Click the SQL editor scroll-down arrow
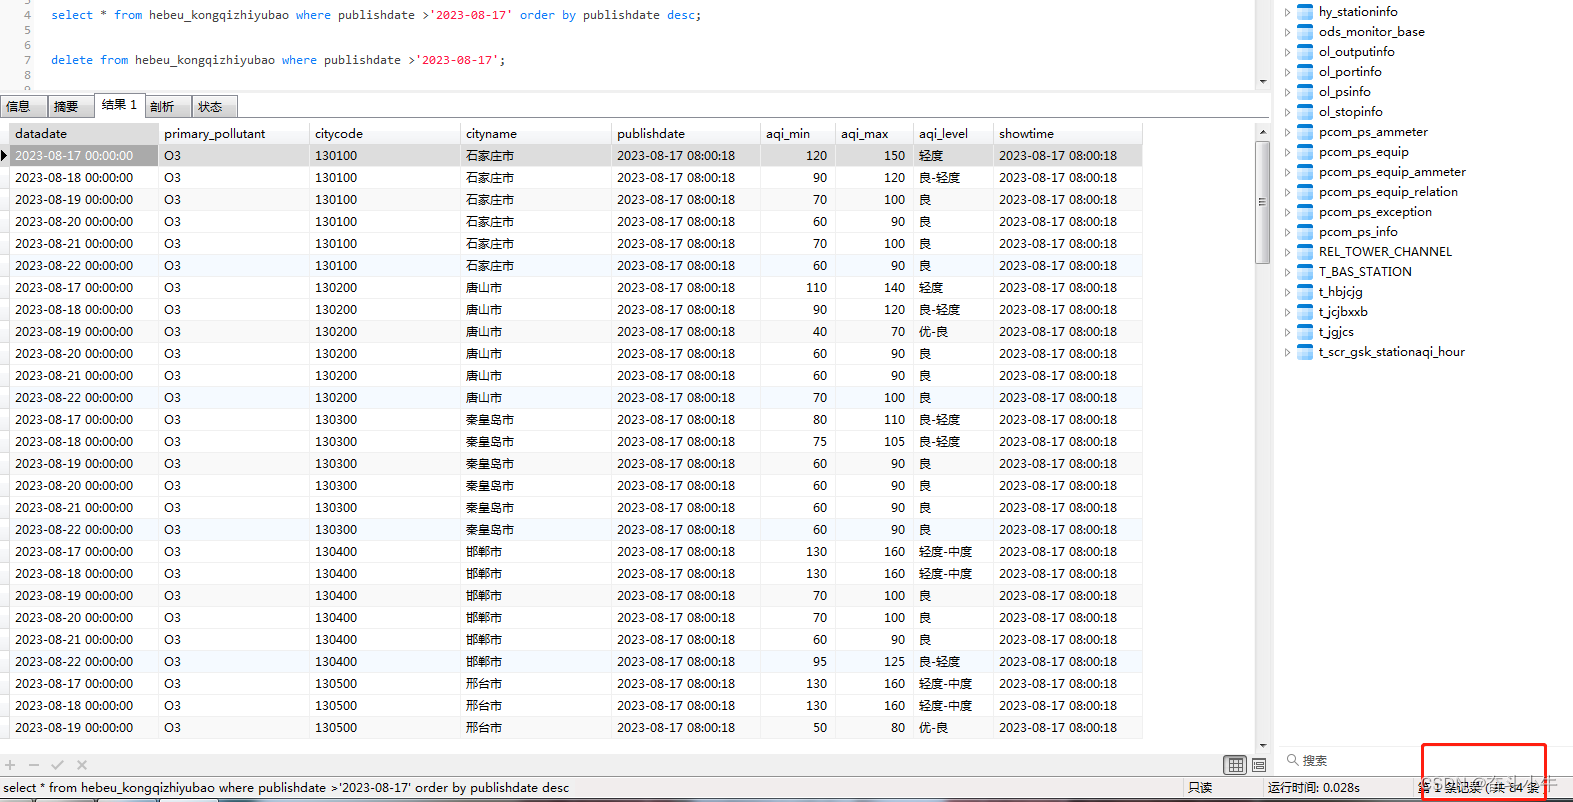Viewport: 1573px width, 802px height. tap(1262, 81)
